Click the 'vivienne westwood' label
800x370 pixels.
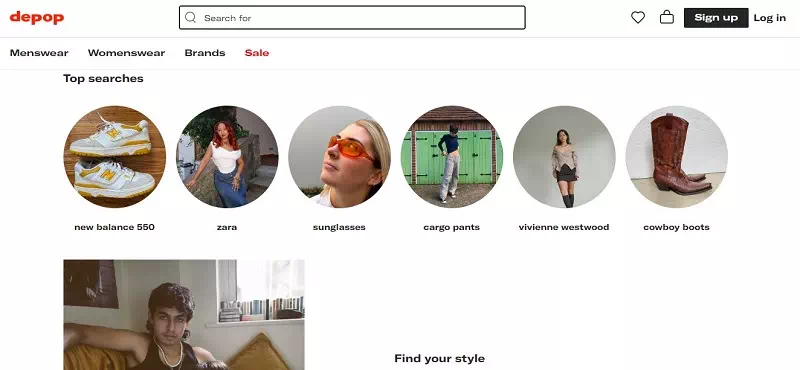pos(564,227)
